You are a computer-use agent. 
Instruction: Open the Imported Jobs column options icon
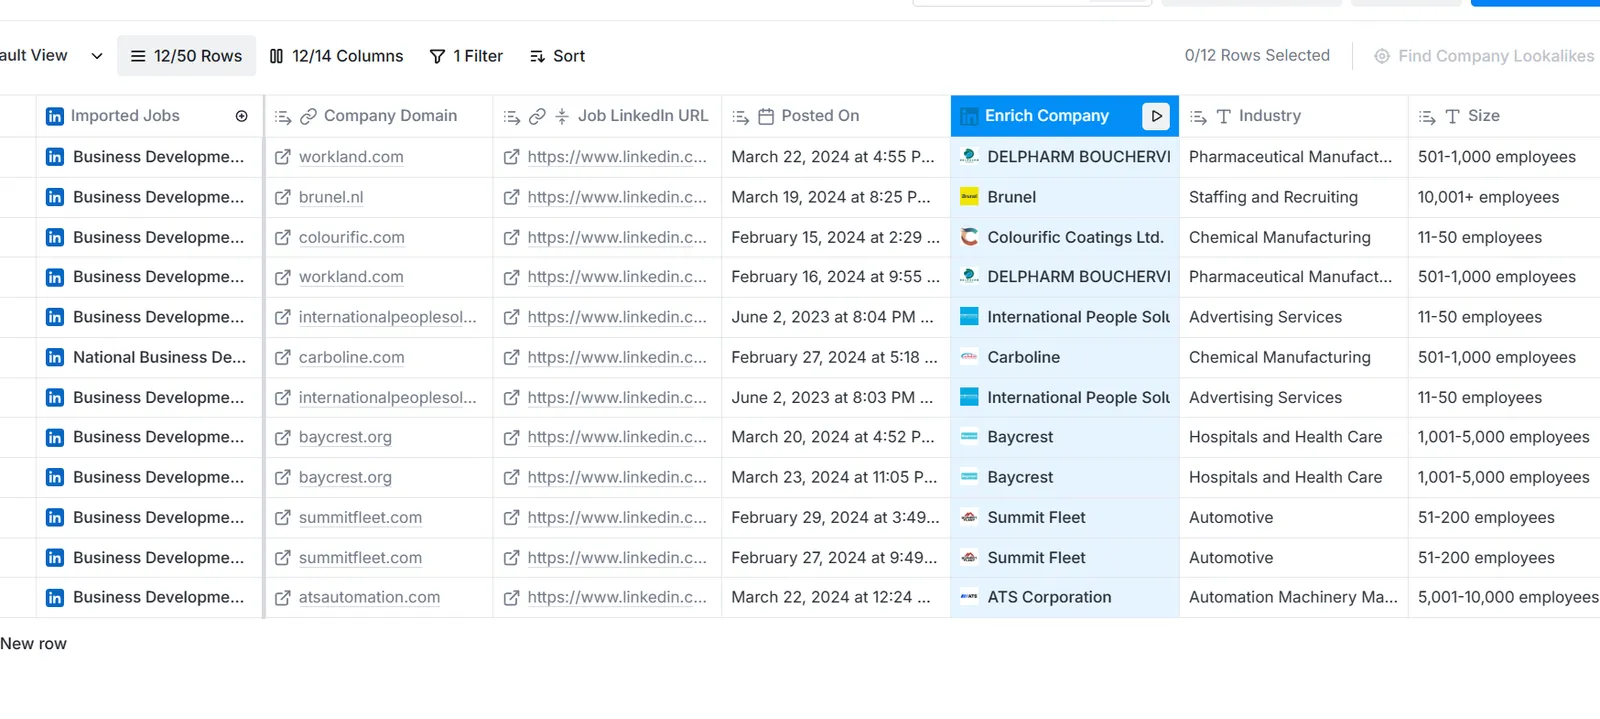point(242,116)
